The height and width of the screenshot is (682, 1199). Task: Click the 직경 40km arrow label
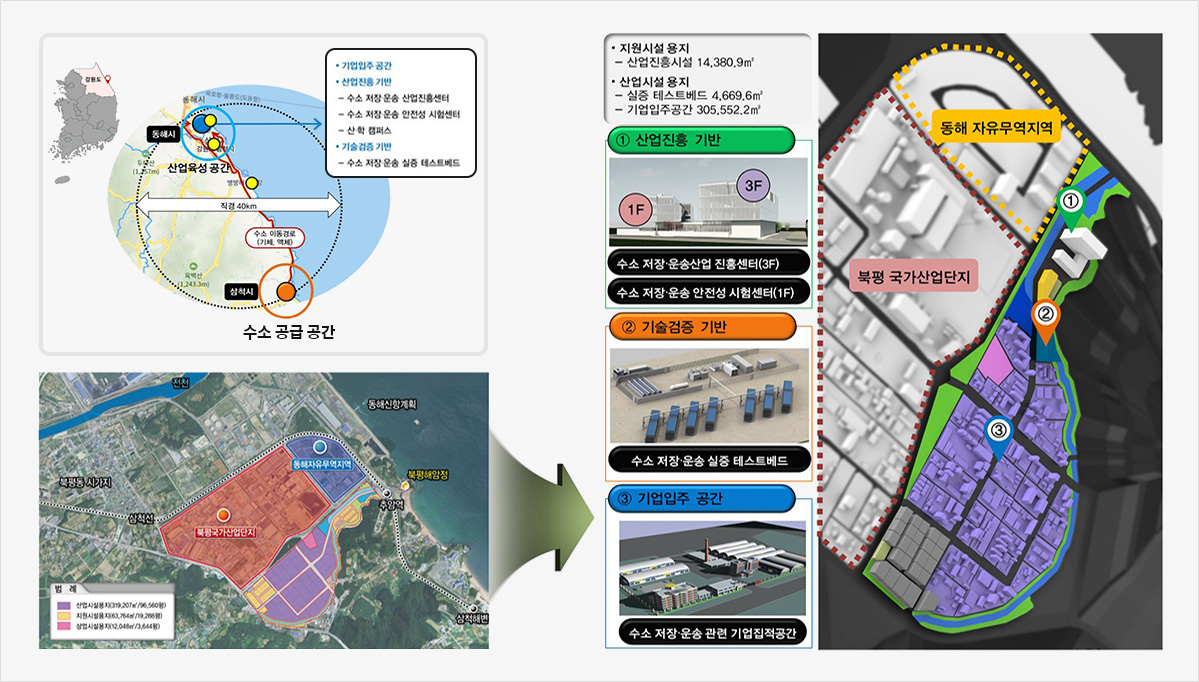click(238, 206)
